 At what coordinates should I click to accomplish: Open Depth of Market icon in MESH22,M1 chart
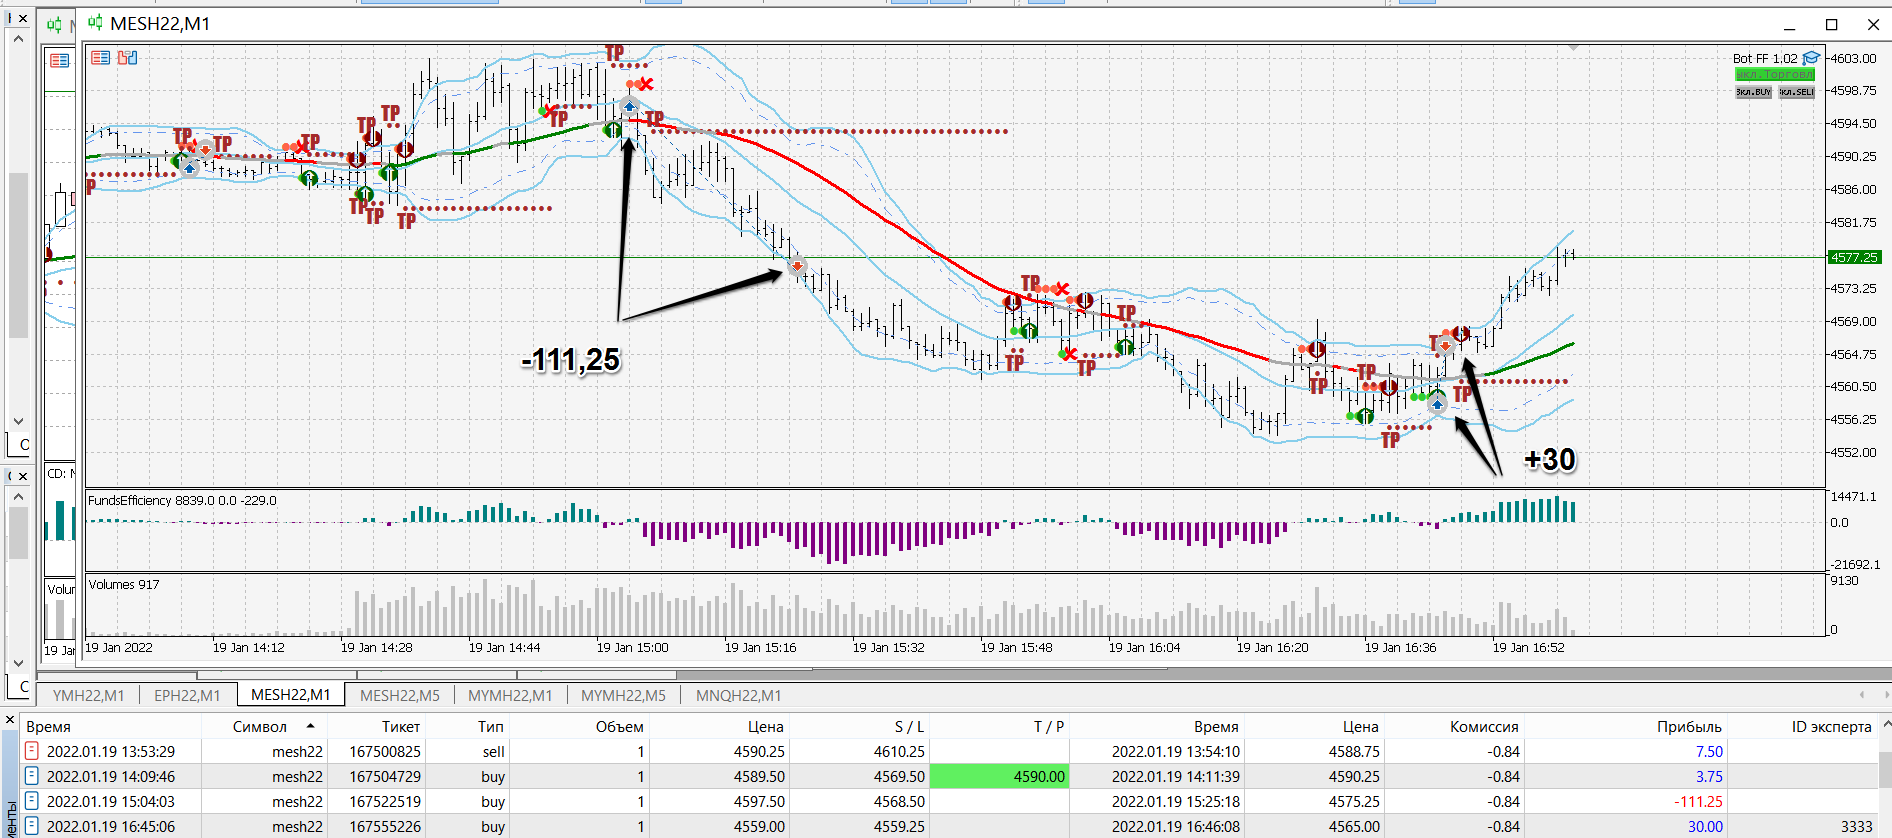click(127, 58)
